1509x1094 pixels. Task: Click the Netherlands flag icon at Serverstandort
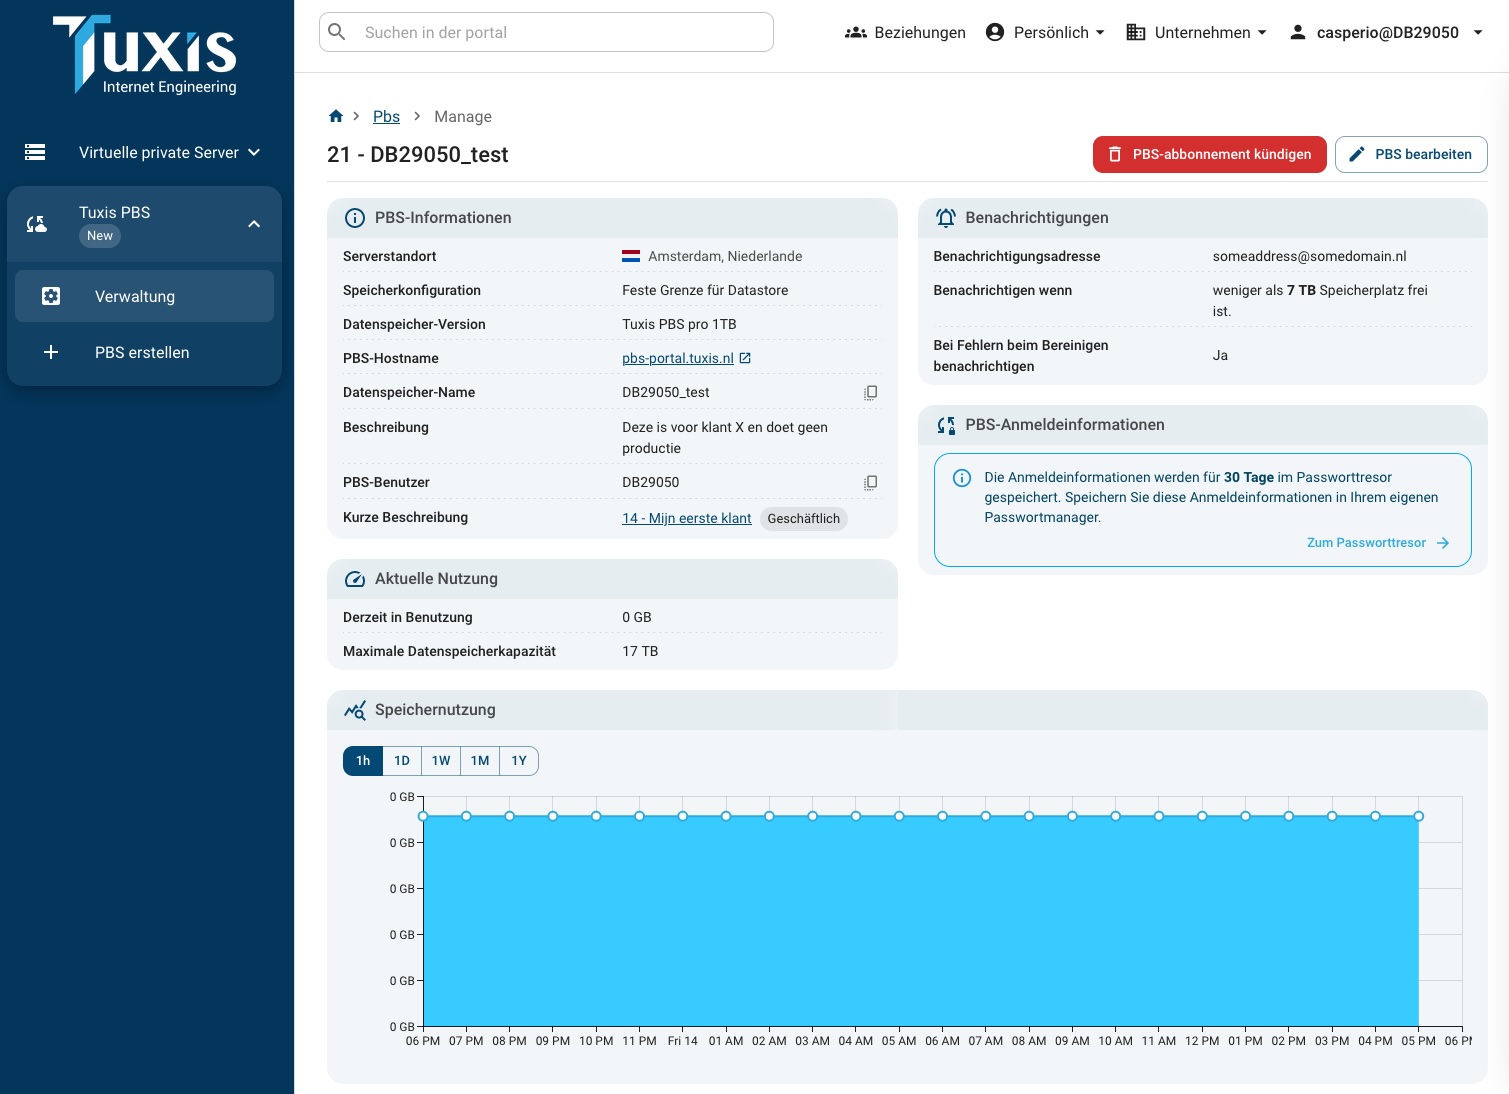[631, 256]
